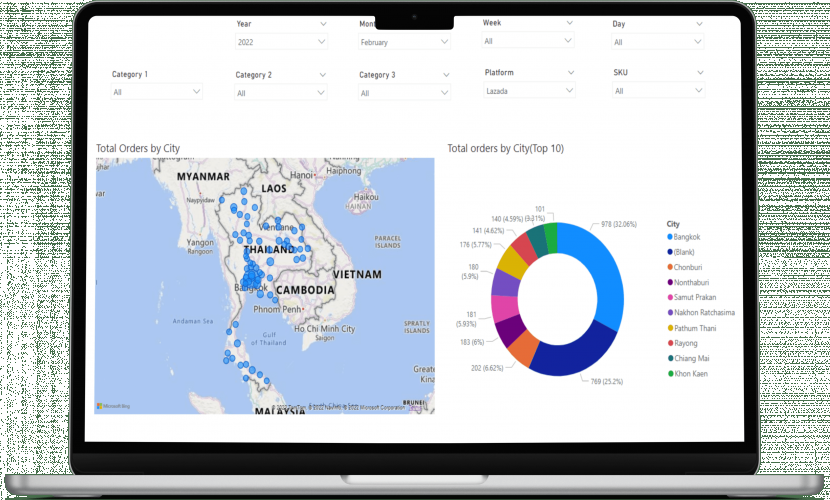Select Chiang Mai legend color marker
This screenshot has height=500, width=830.
(x=670, y=358)
